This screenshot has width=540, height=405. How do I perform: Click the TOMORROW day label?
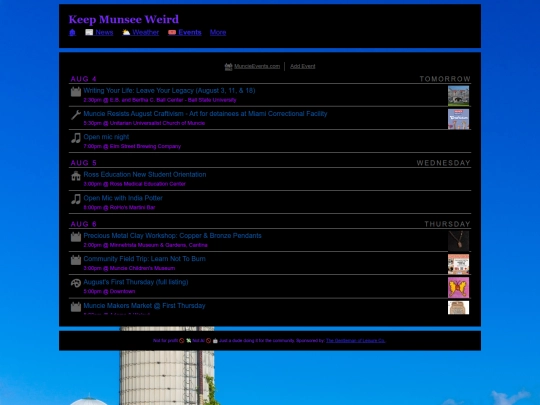click(445, 79)
